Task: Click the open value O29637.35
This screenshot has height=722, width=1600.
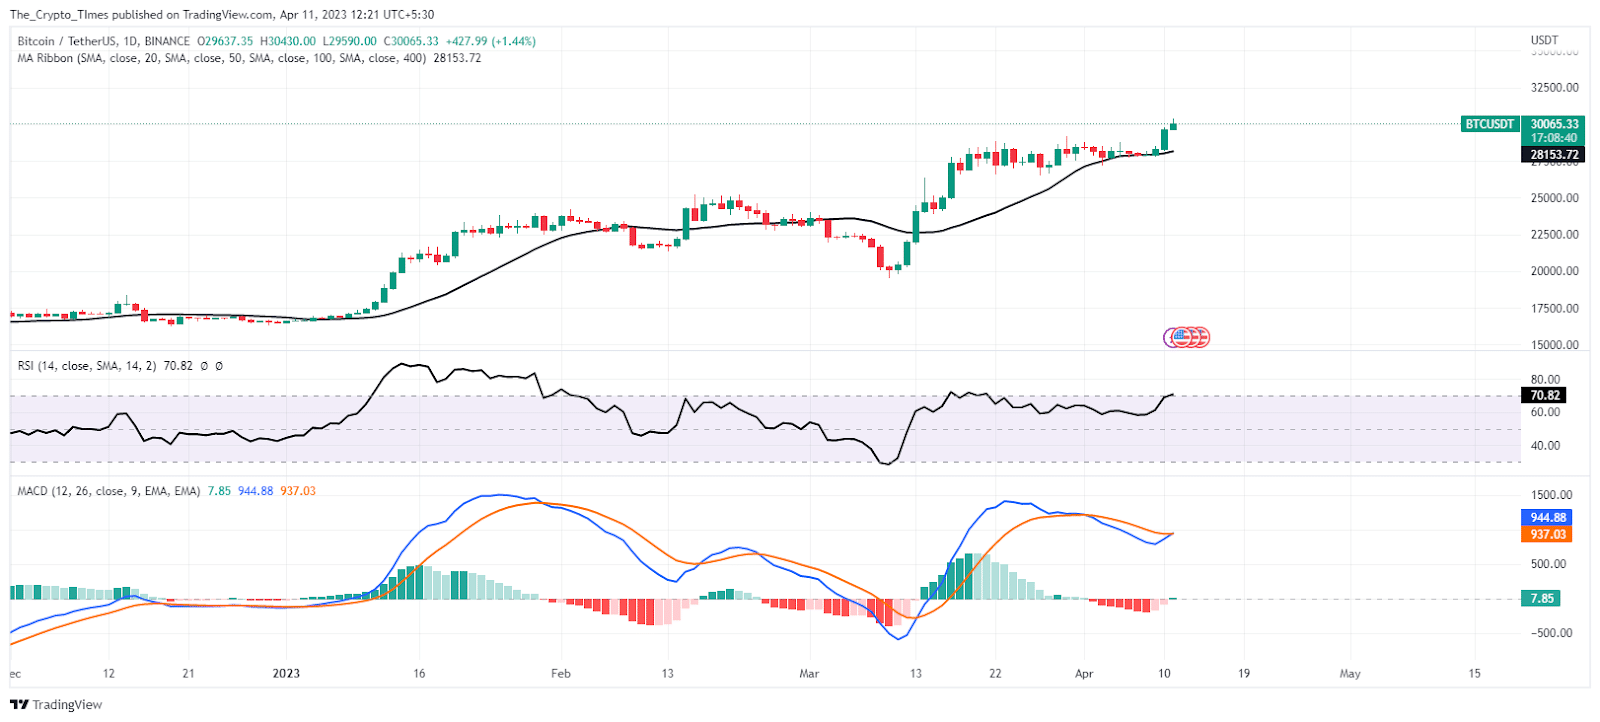Action: click(x=225, y=41)
